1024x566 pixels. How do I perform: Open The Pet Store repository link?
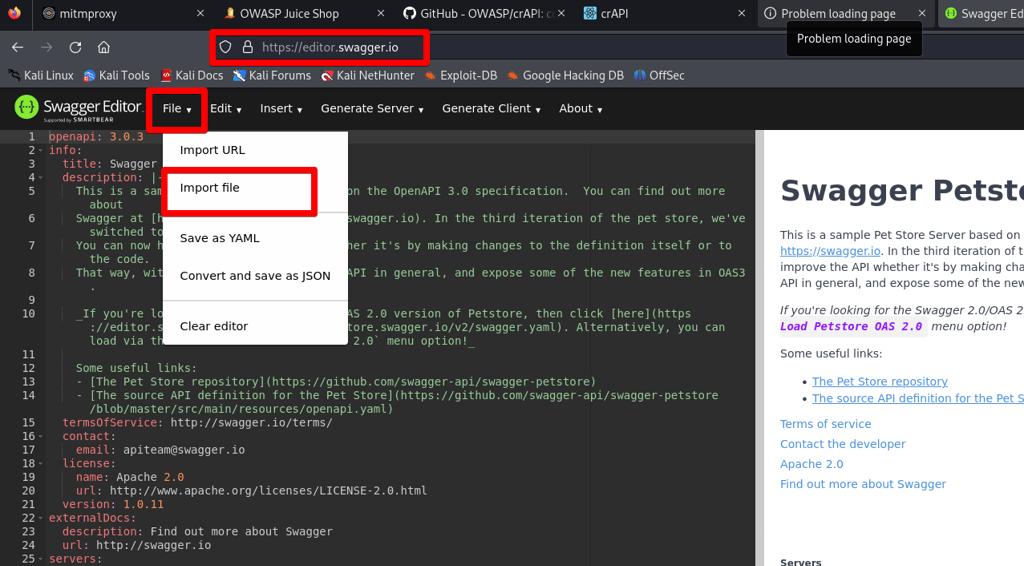pos(880,381)
